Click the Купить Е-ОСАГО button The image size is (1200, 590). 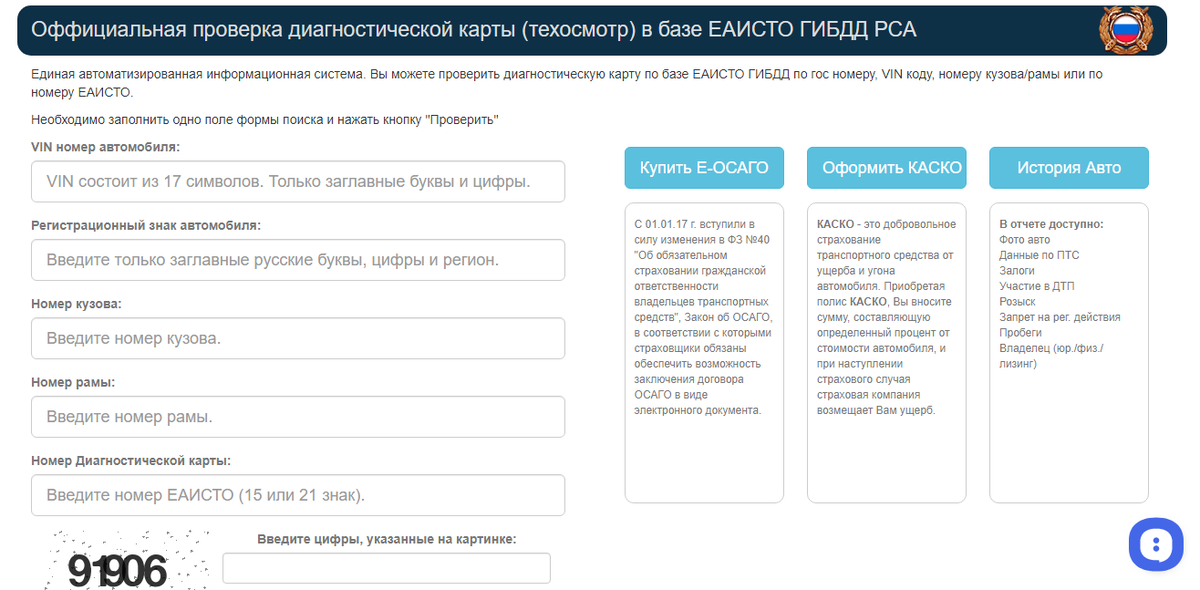pos(704,168)
